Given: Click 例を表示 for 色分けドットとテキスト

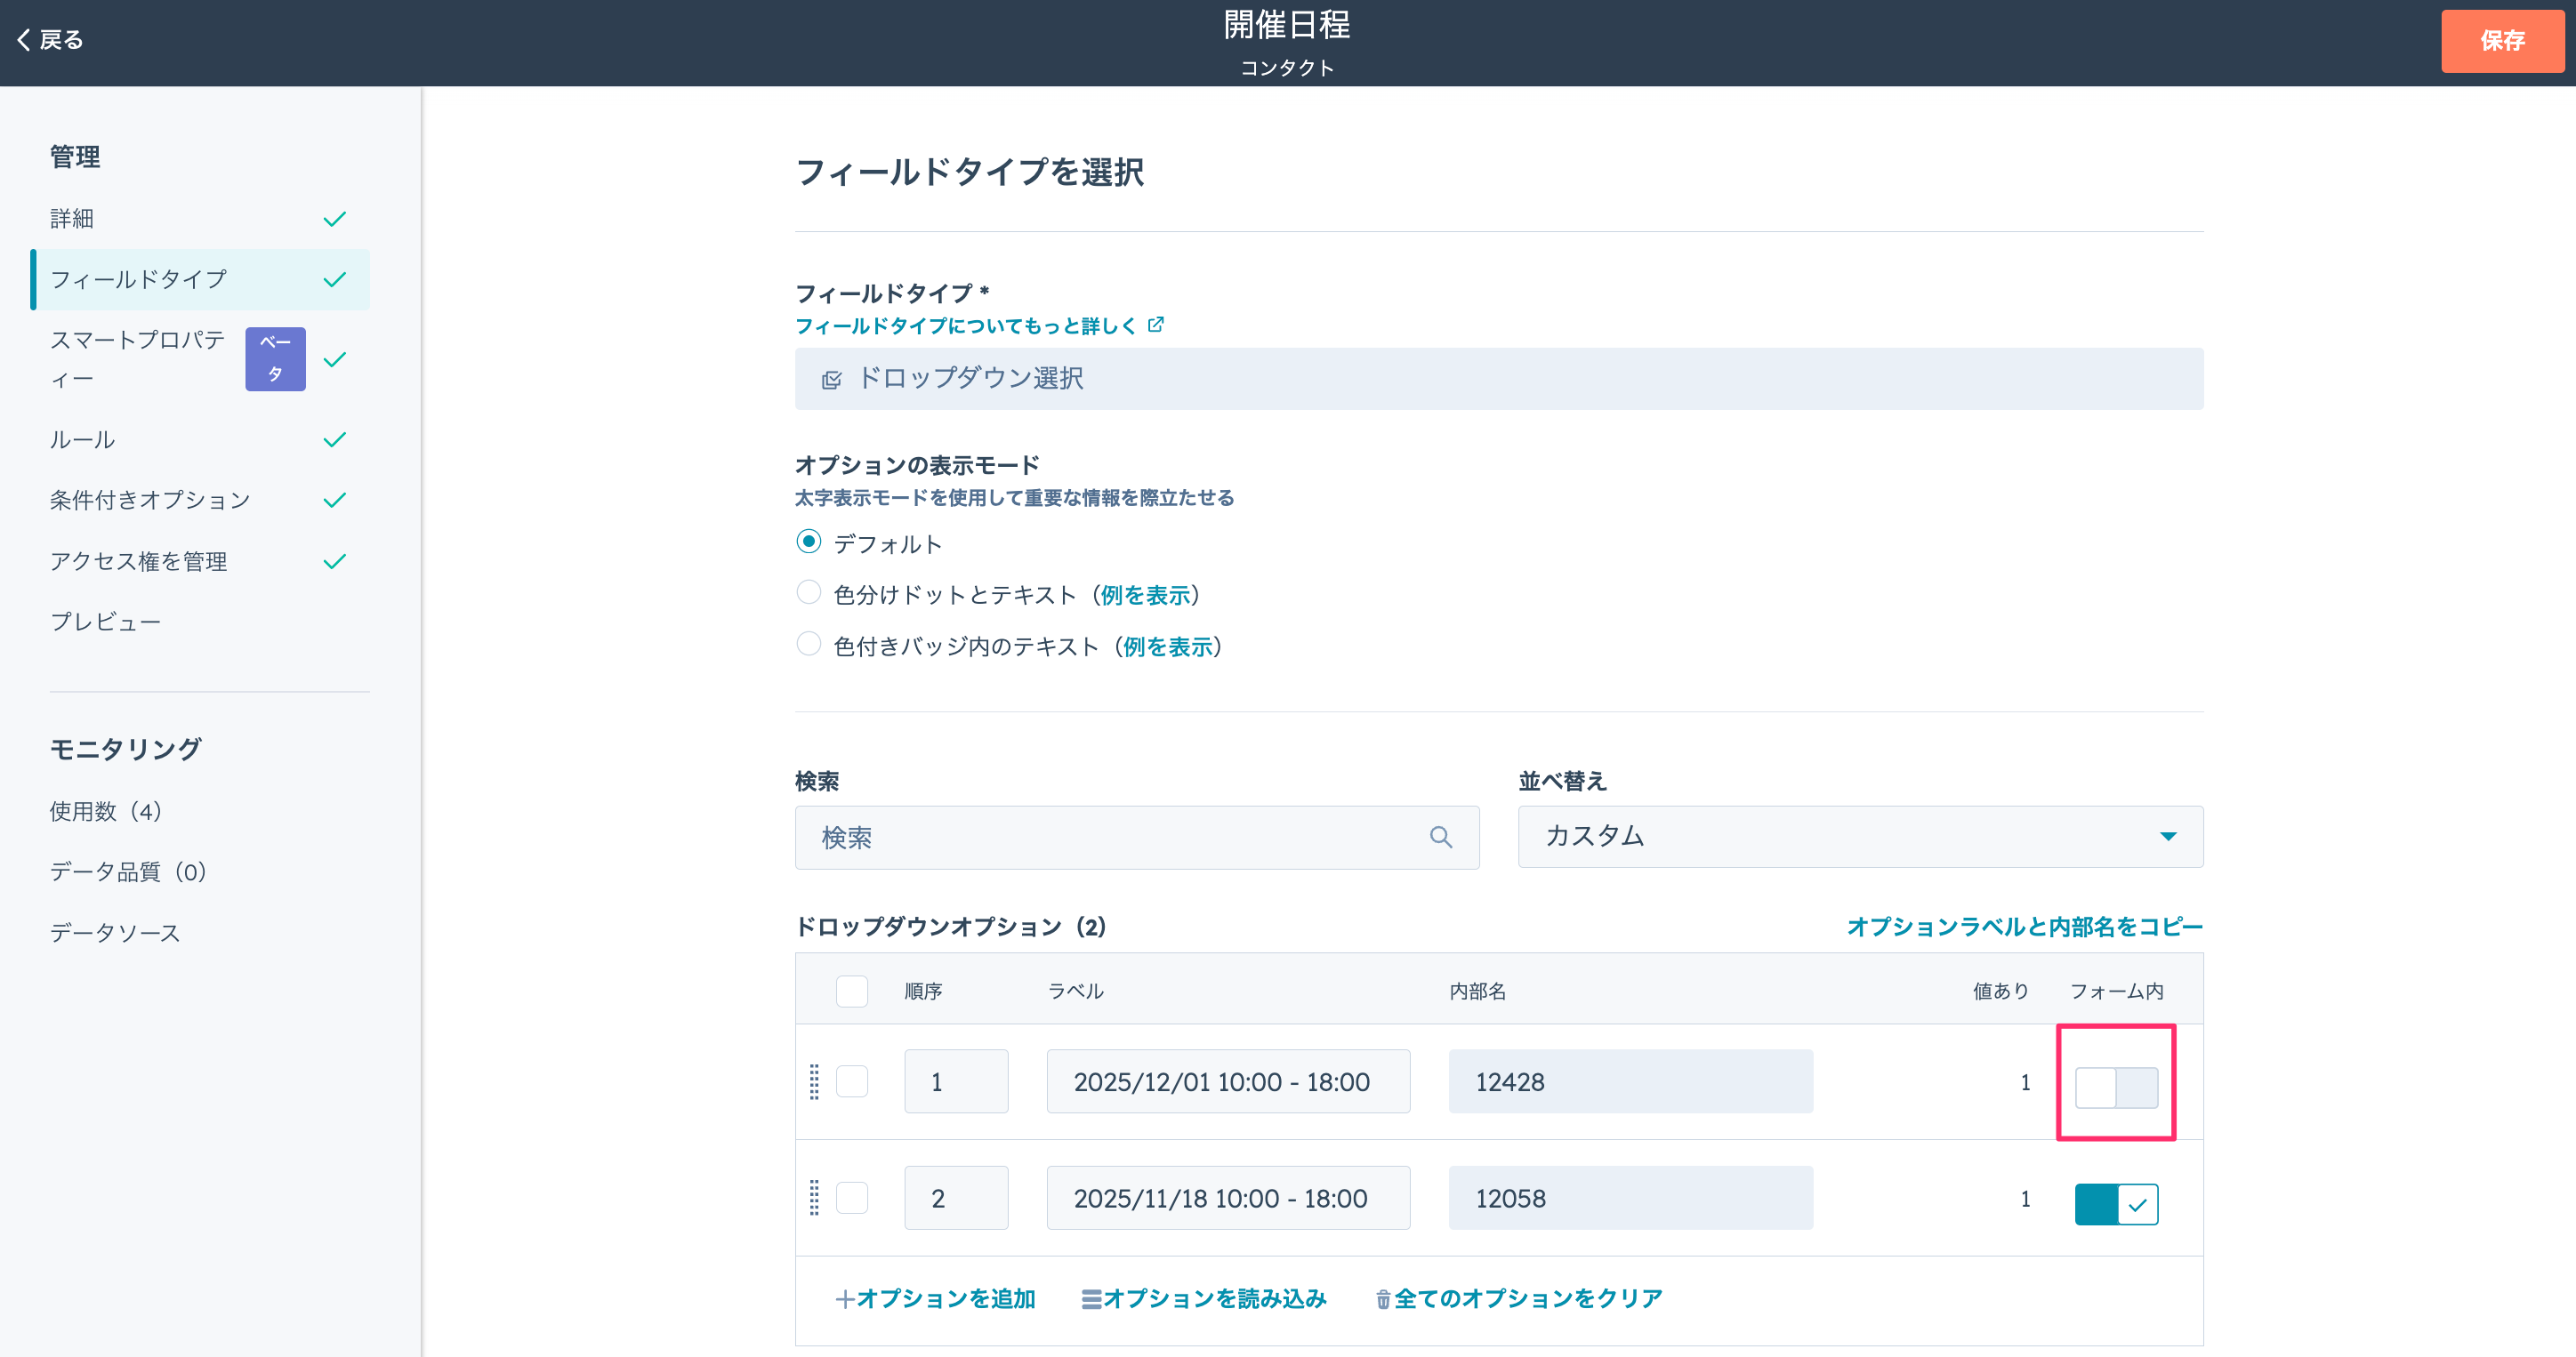Looking at the screenshot, I should (1145, 596).
